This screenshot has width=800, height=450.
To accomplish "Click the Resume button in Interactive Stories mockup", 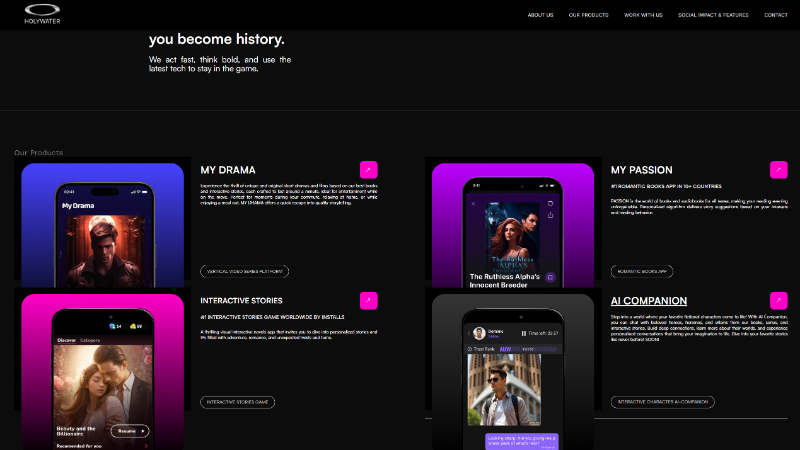I will [x=130, y=431].
